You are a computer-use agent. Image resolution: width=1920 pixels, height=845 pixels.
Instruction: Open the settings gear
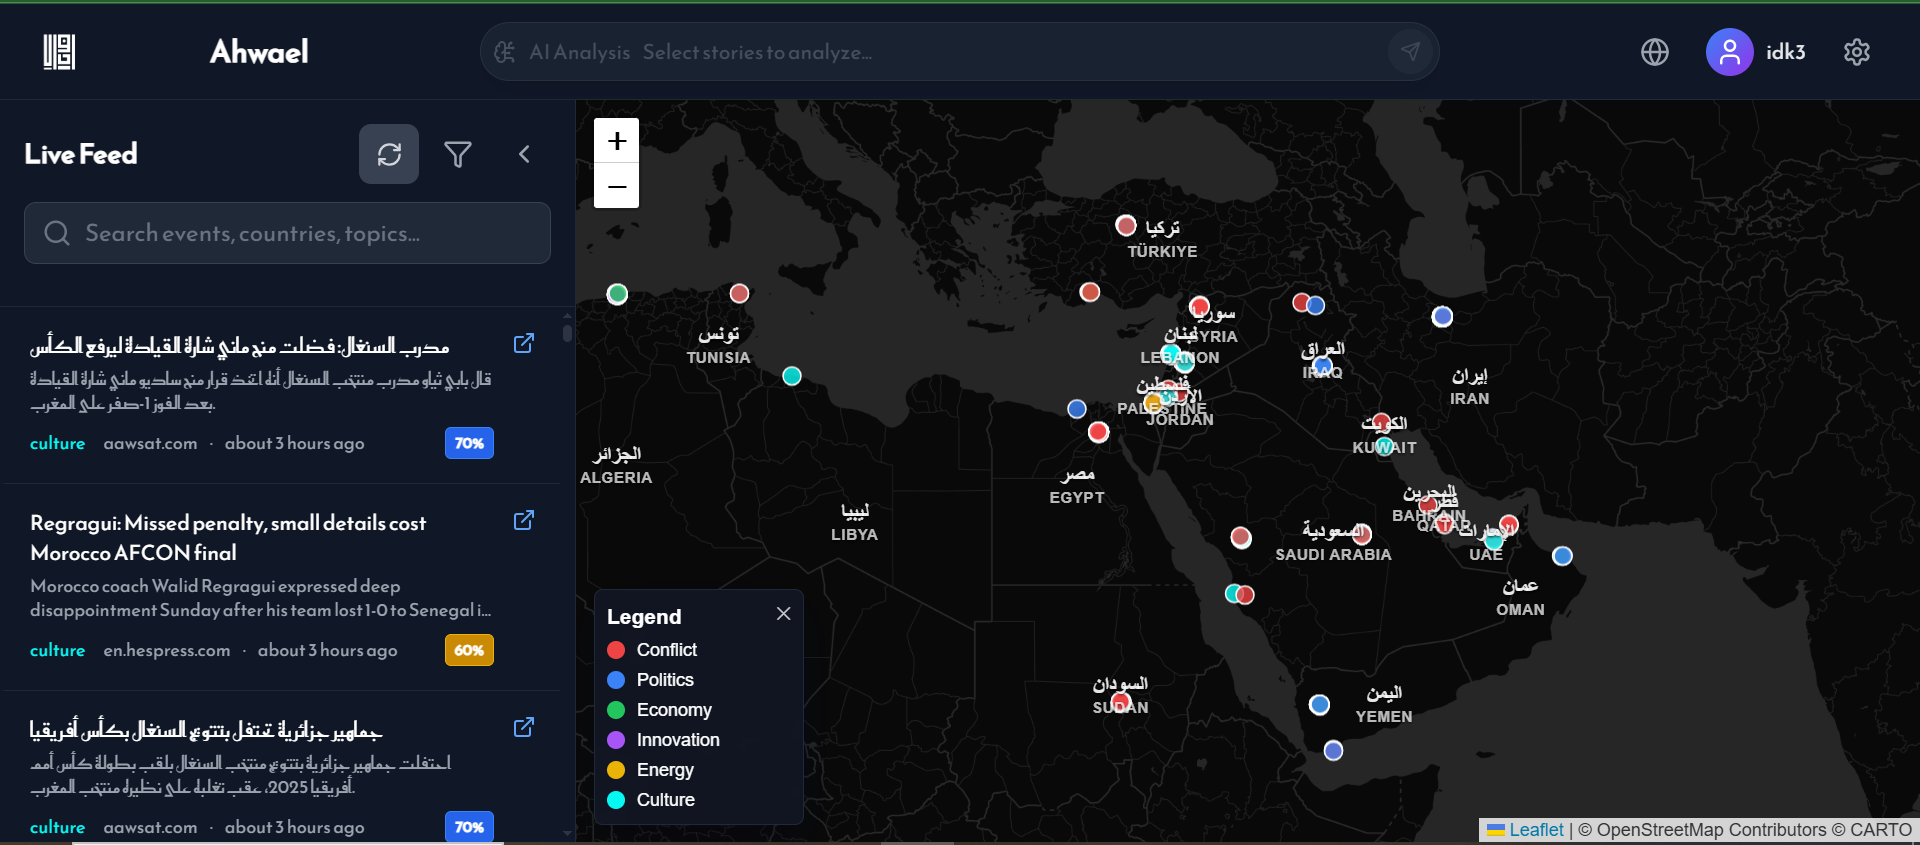[x=1857, y=52]
